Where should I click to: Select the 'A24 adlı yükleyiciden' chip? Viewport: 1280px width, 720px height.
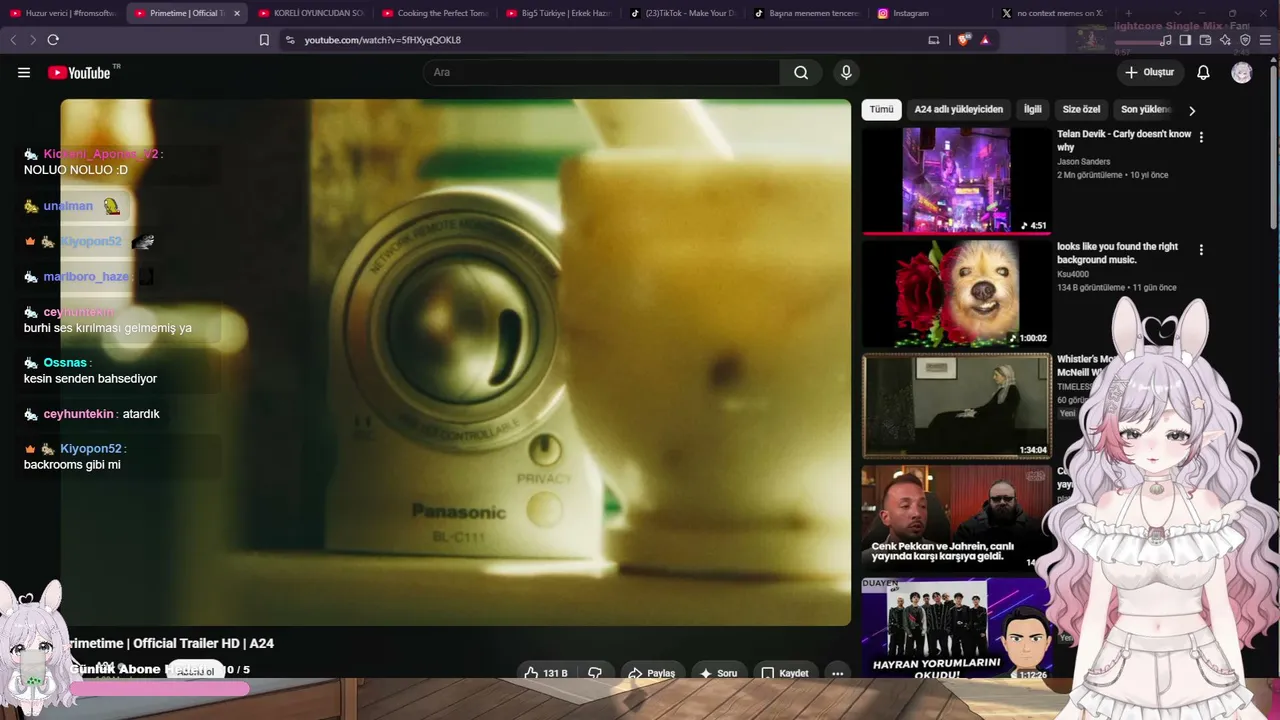[x=958, y=110]
